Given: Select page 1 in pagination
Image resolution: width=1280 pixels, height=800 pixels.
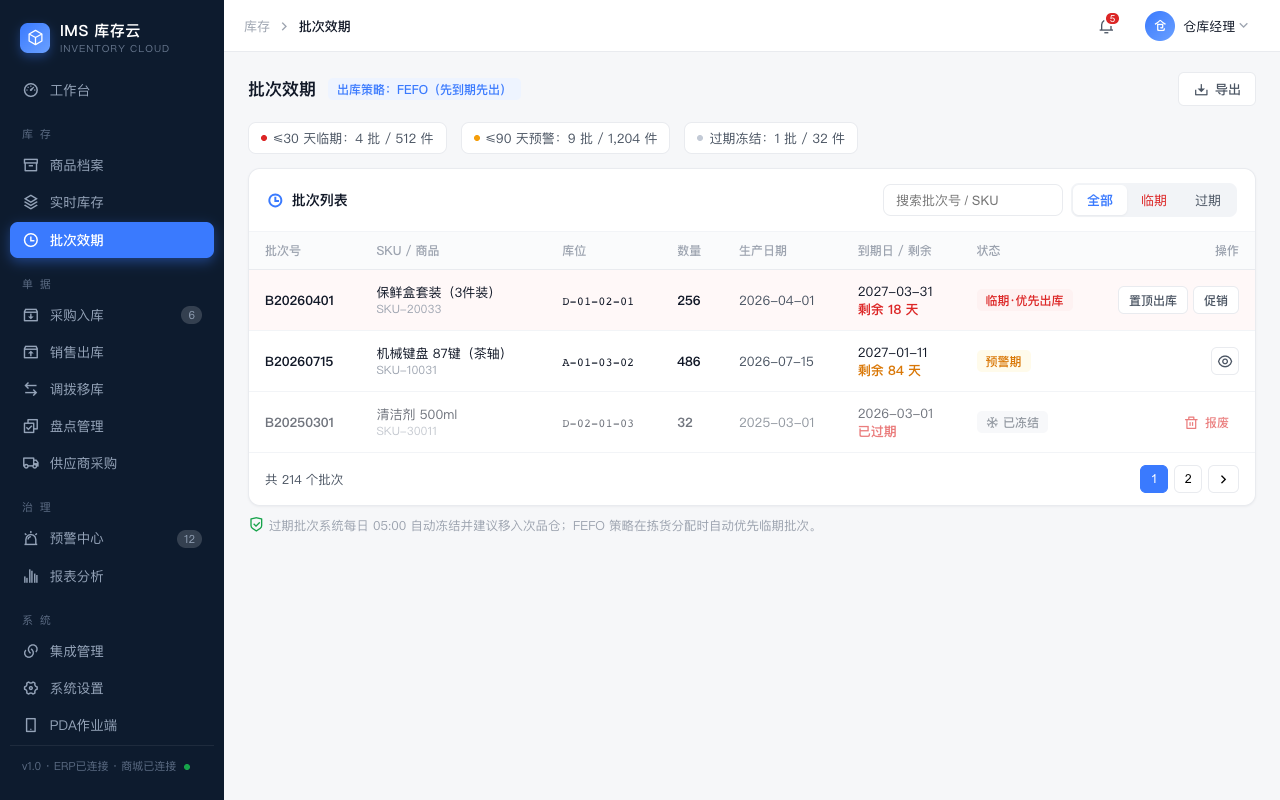Looking at the screenshot, I should 1154,479.
